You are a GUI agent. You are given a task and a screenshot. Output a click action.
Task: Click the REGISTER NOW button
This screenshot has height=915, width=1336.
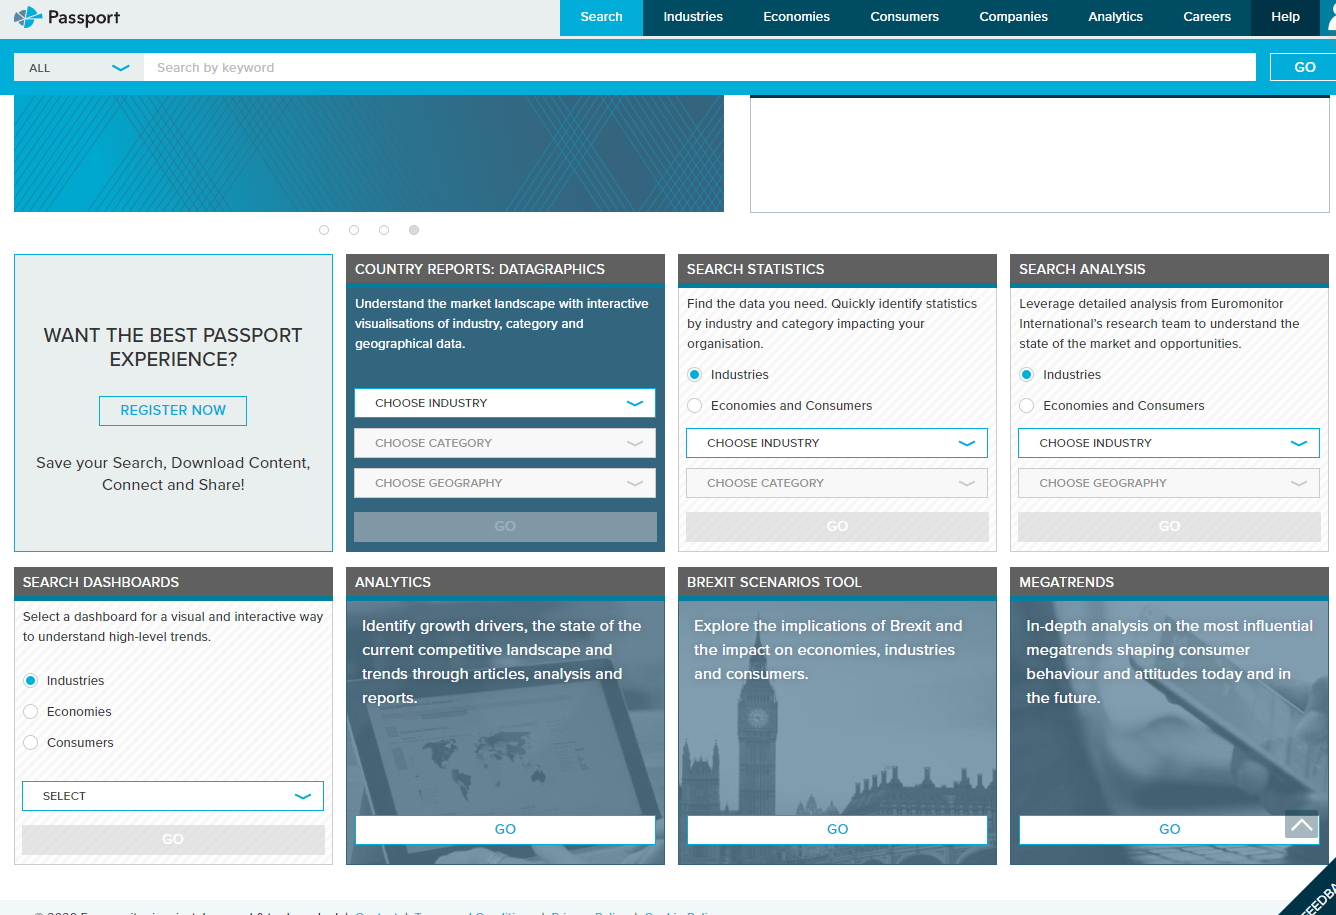point(173,411)
